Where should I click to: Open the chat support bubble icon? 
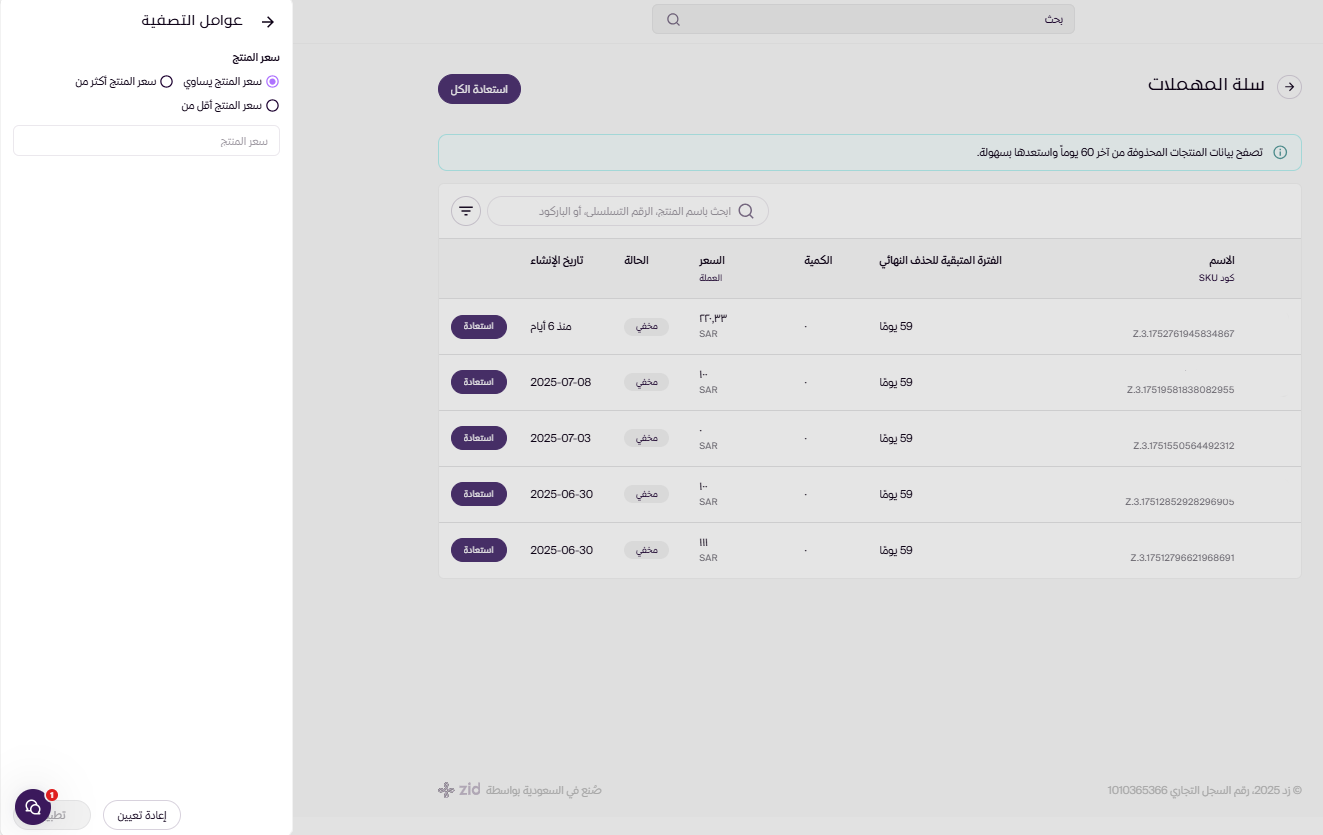(x=33, y=807)
